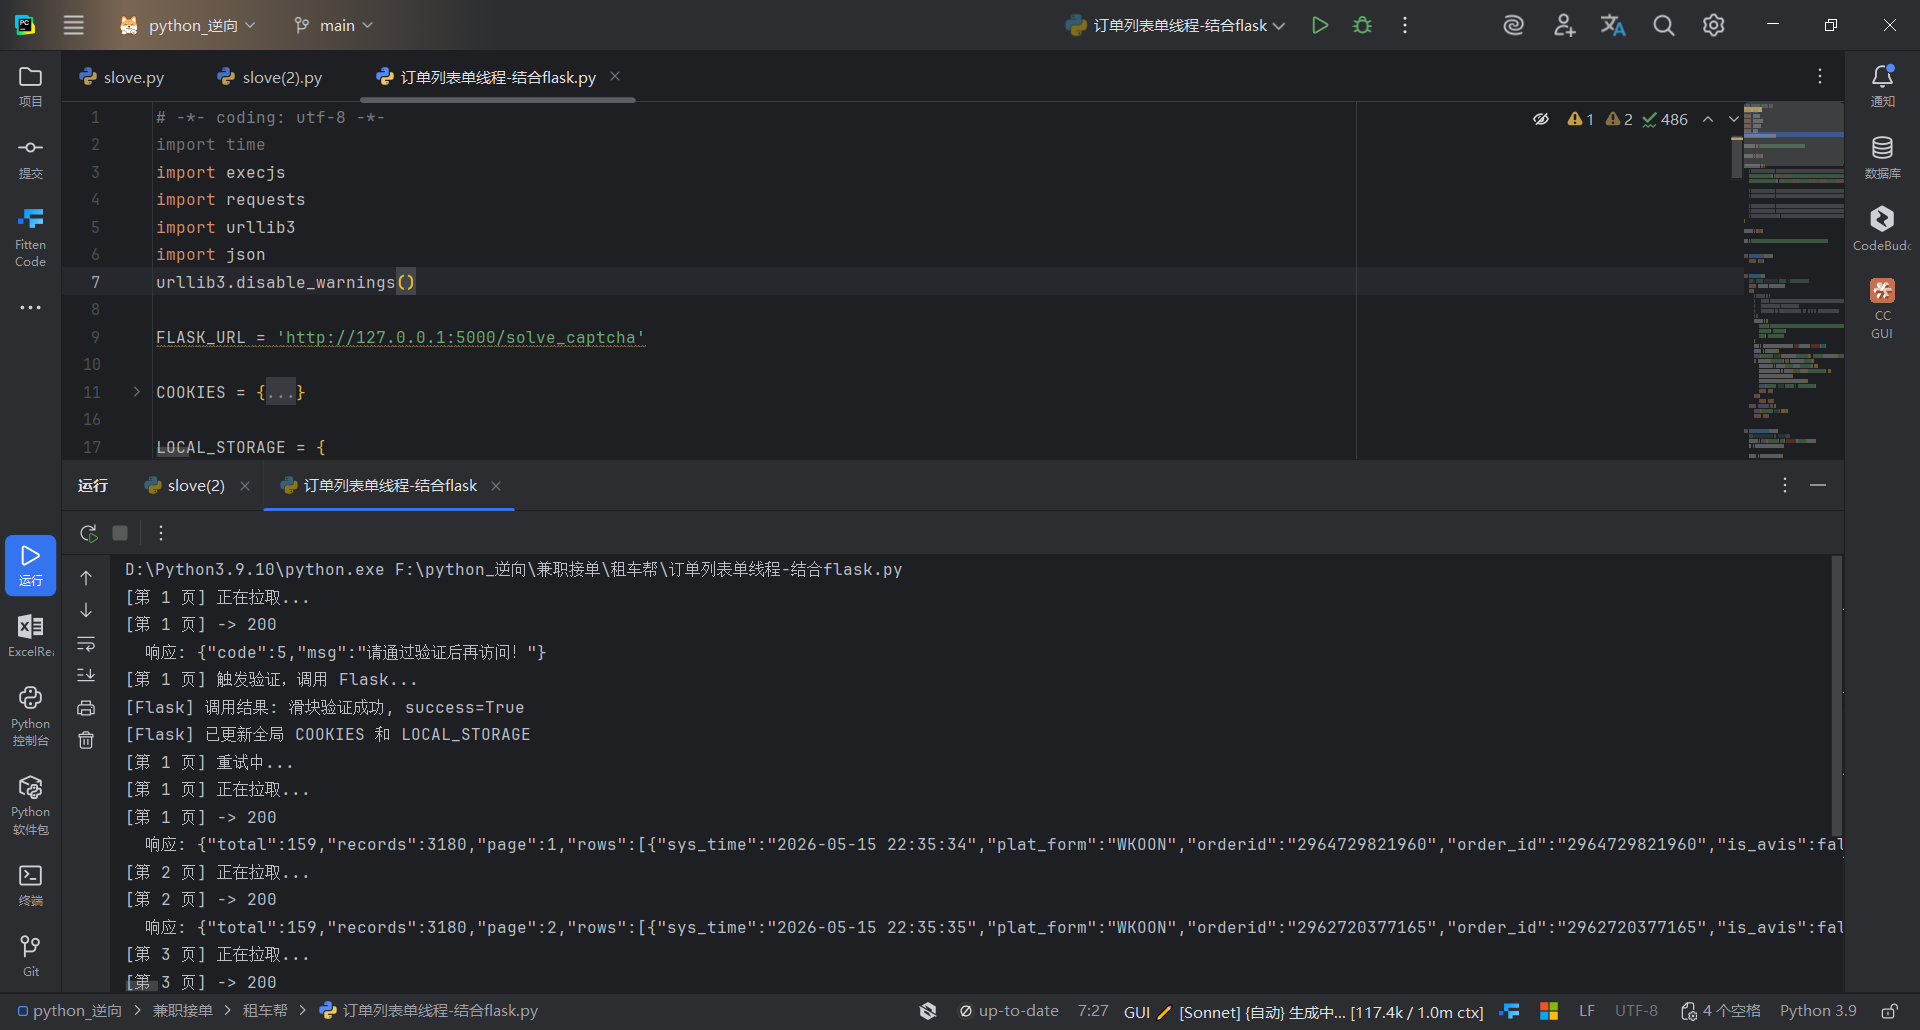Toggle scroll to end in console
Image resolution: width=1920 pixels, height=1030 pixels.
[86, 675]
